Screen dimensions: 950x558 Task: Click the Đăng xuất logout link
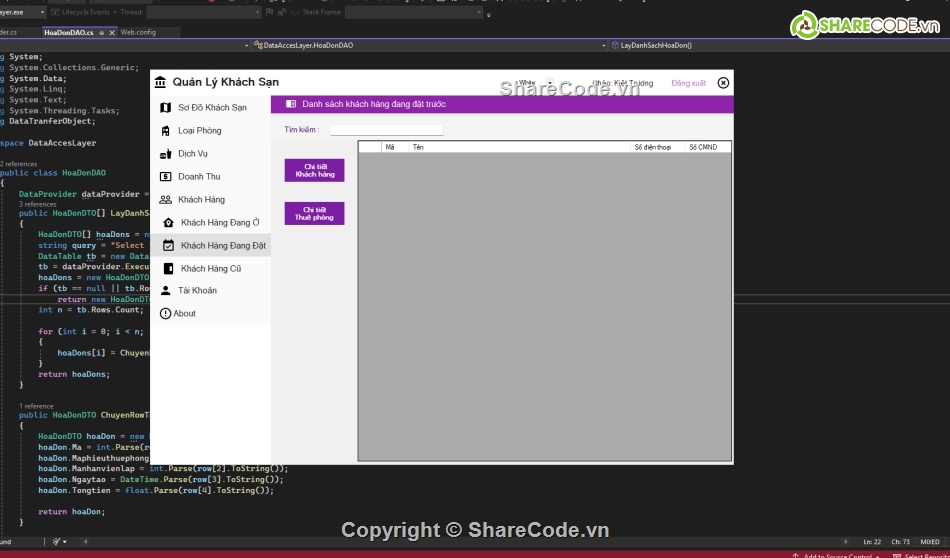click(x=688, y=83)
